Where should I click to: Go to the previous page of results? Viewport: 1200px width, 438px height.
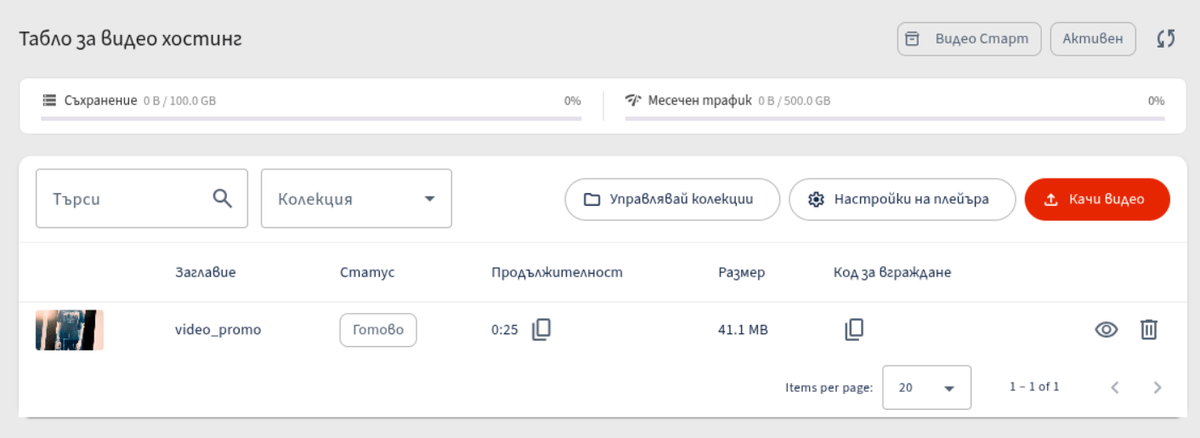pos(1115,387)
